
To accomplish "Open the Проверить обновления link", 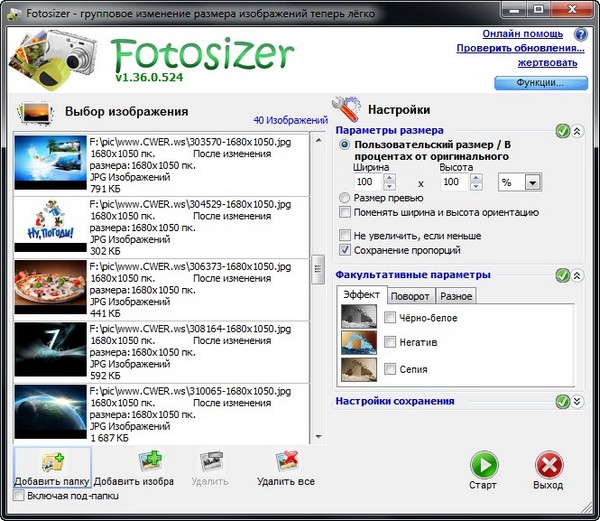I will [x=520, y=47].
